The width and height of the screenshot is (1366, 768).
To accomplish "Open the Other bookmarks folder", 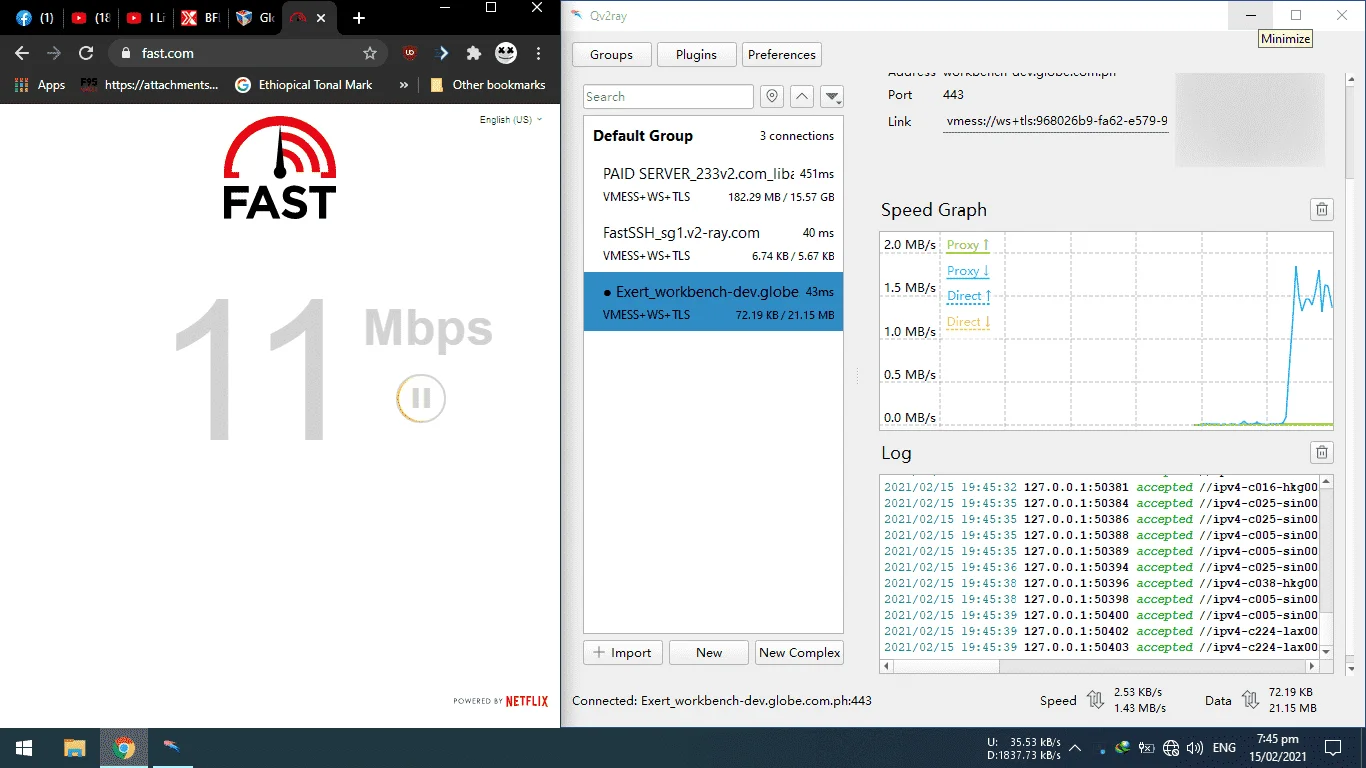I will tap(488, 85).
